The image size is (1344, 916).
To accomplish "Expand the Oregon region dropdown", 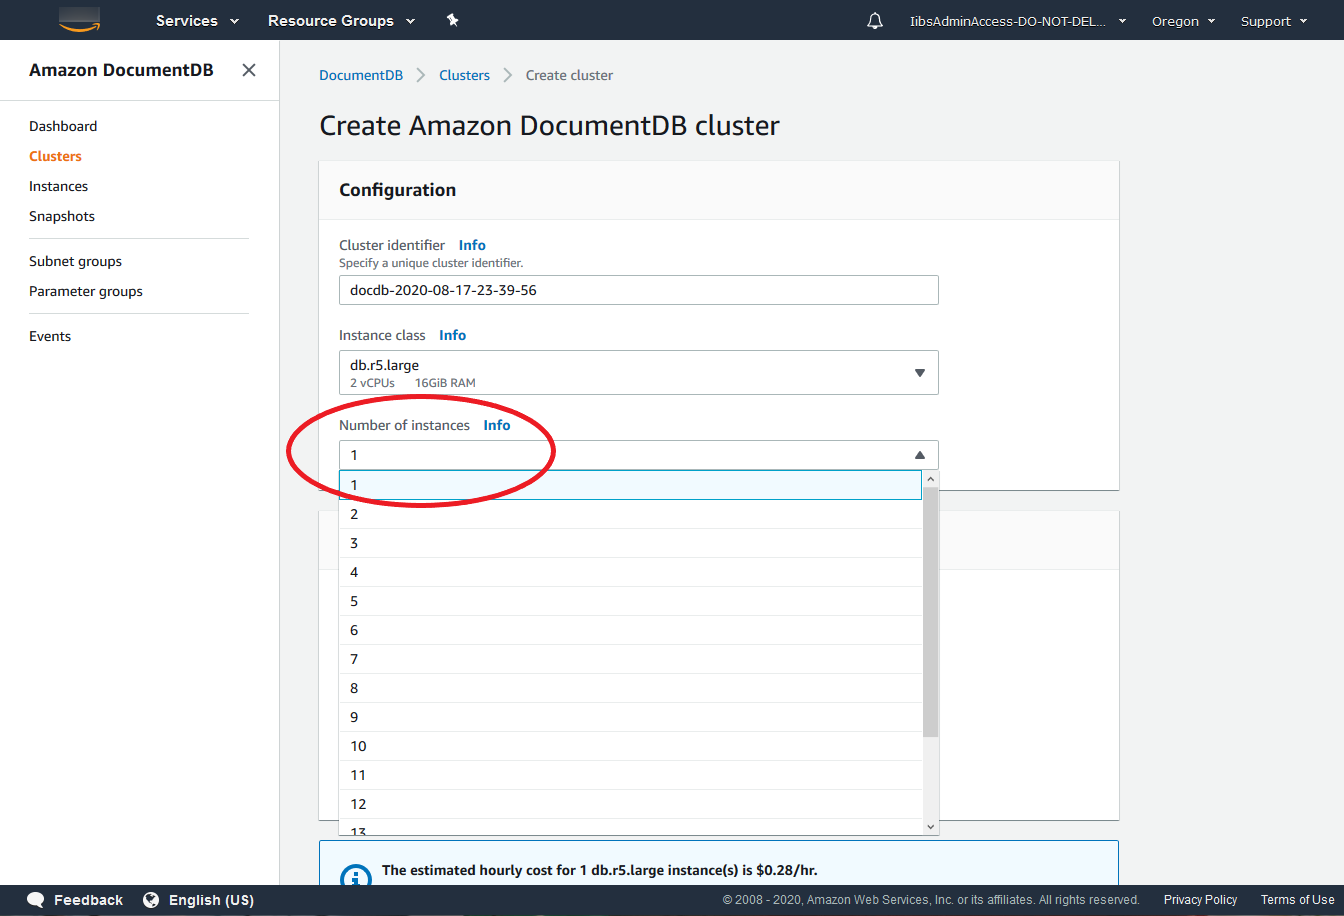I will pos(1183,21).
